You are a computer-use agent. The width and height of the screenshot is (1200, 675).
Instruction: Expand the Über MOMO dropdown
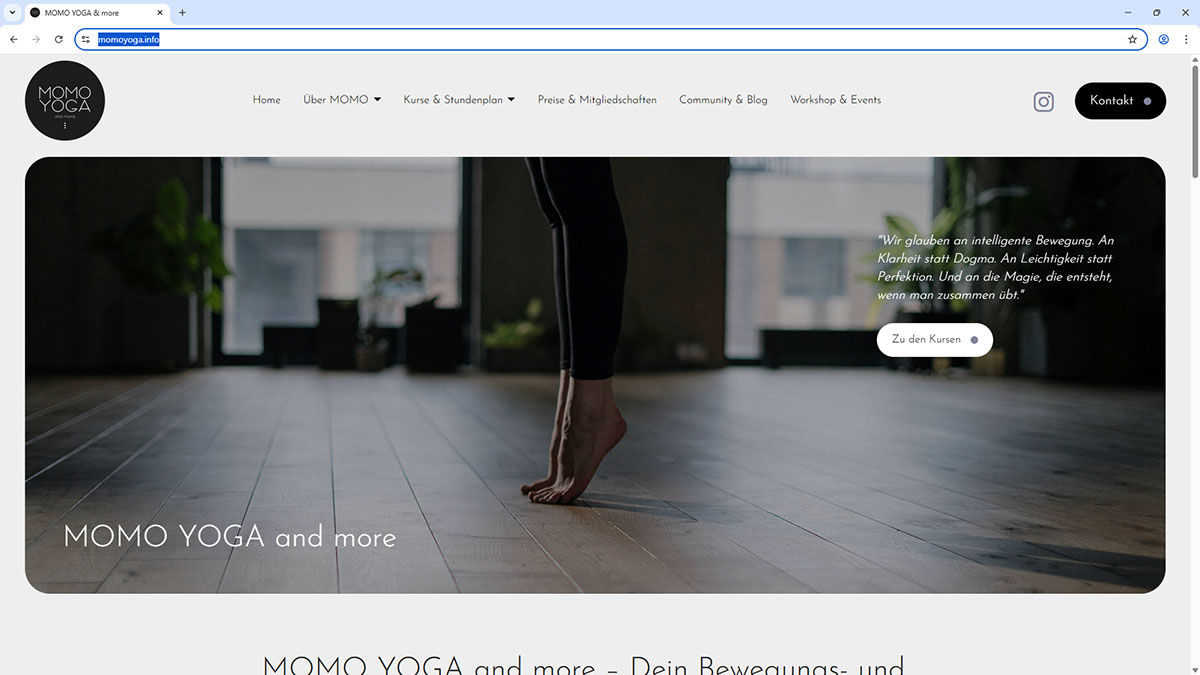tap(341, 100)
